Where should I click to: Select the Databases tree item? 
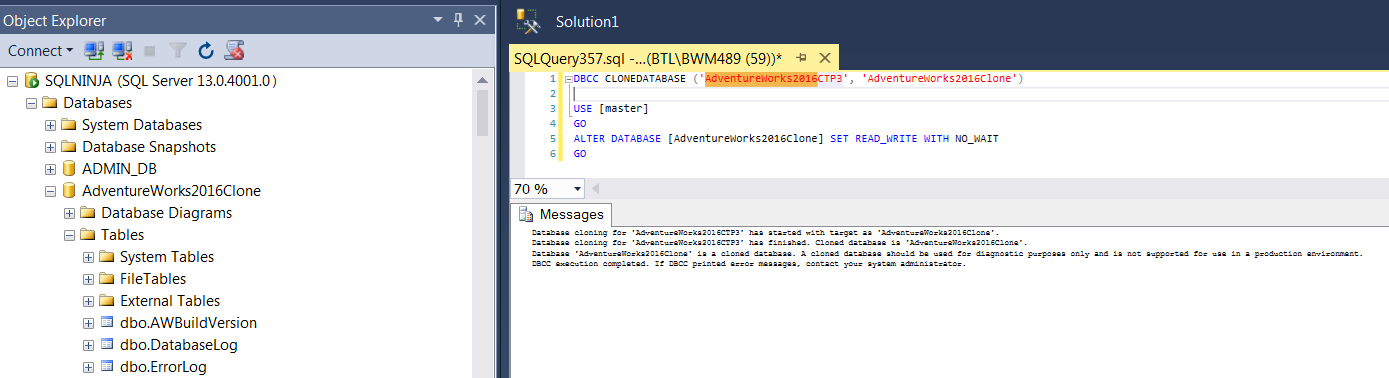pos(97,103)
